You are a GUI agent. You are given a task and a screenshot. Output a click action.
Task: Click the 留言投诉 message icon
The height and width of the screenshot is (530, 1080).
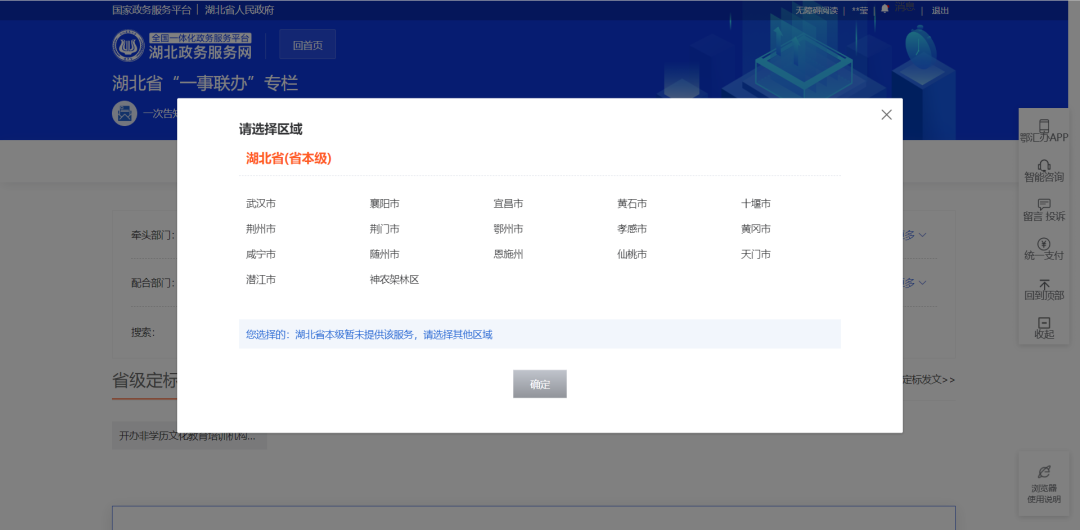point(1044,205)
